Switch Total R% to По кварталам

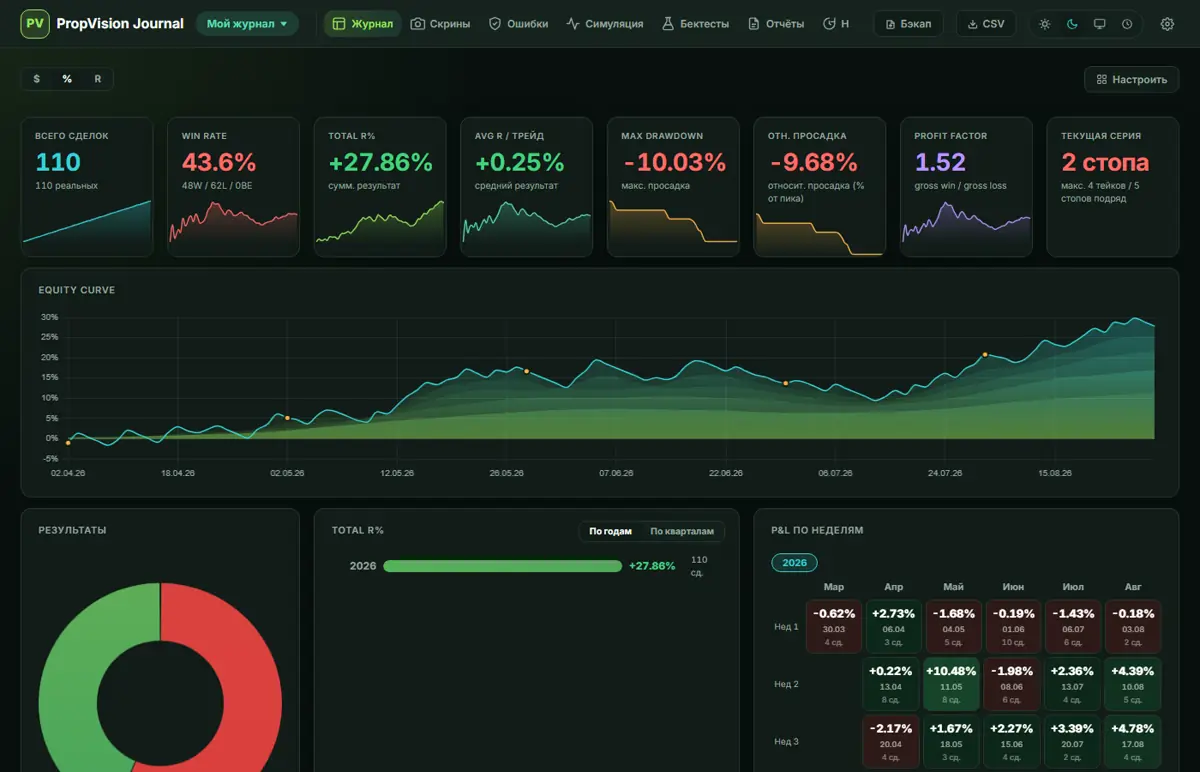coord(682,531)
